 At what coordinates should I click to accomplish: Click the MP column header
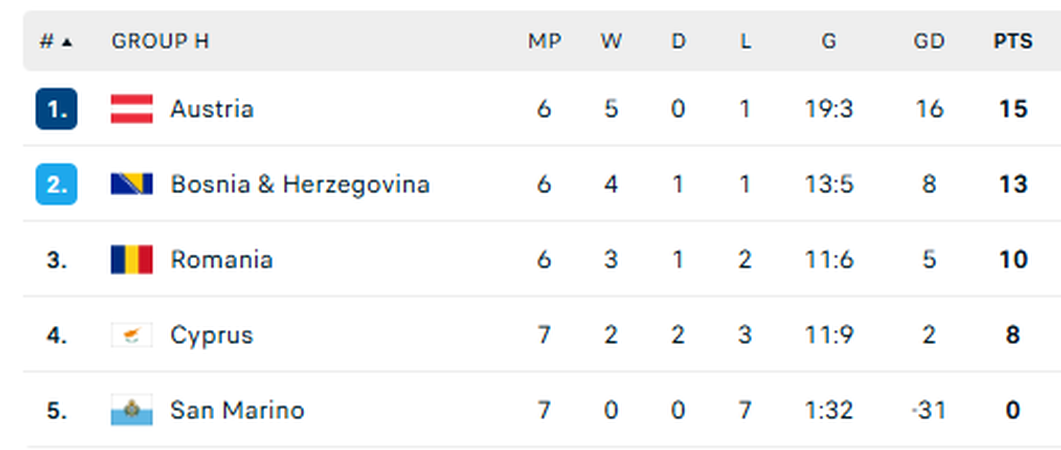pos(544,42)
